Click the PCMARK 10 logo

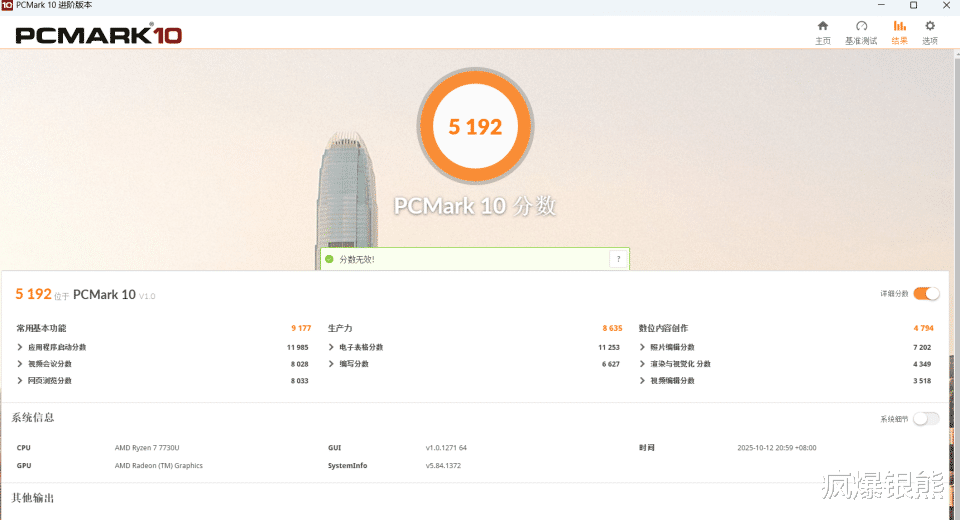(x=99, y=35)
